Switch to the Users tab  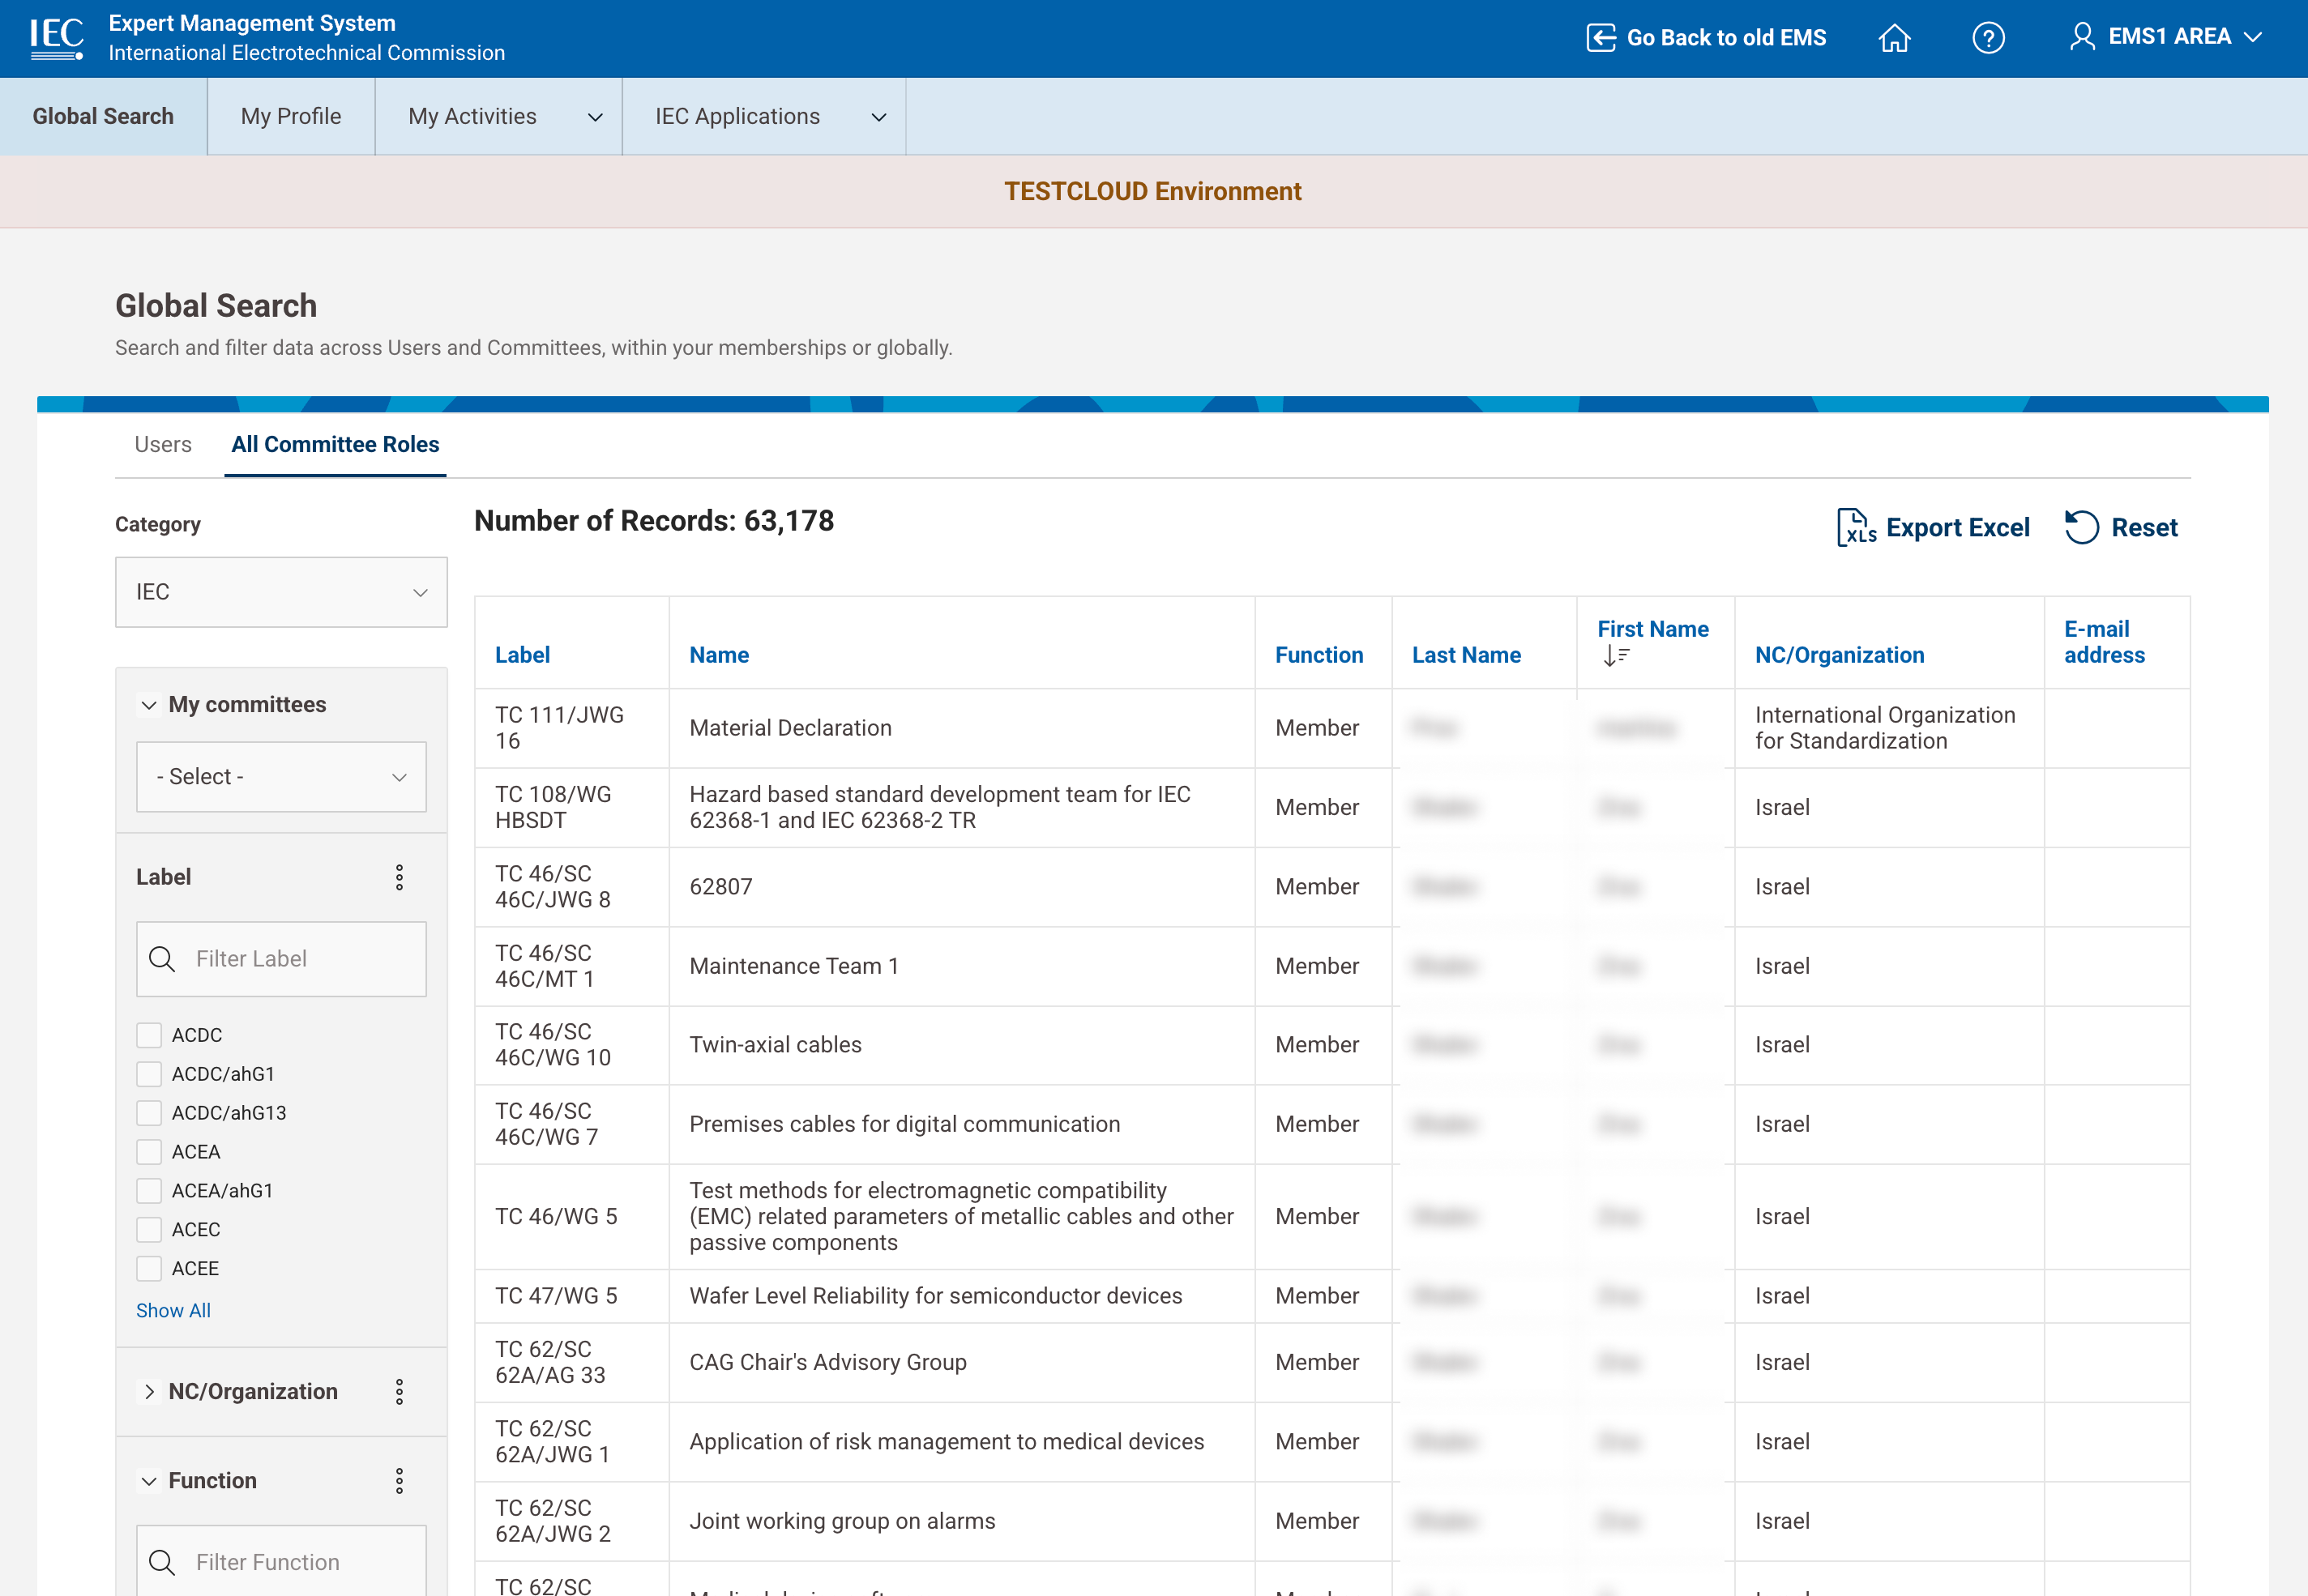tap(163, 444)
